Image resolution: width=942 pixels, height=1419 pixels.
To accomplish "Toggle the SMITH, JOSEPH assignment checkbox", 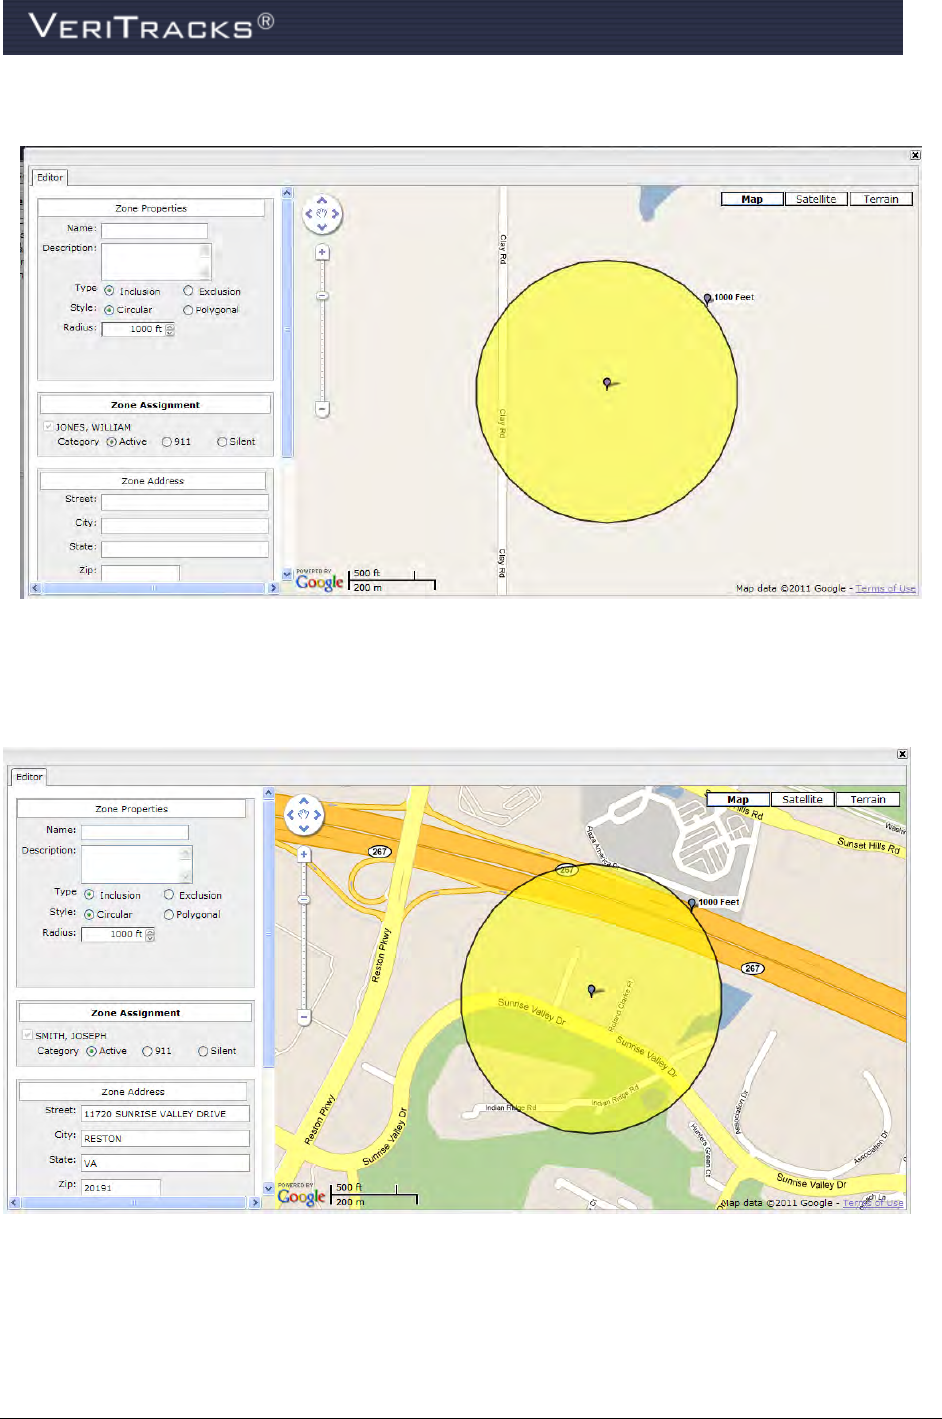I will click(x=27, y=1035).
